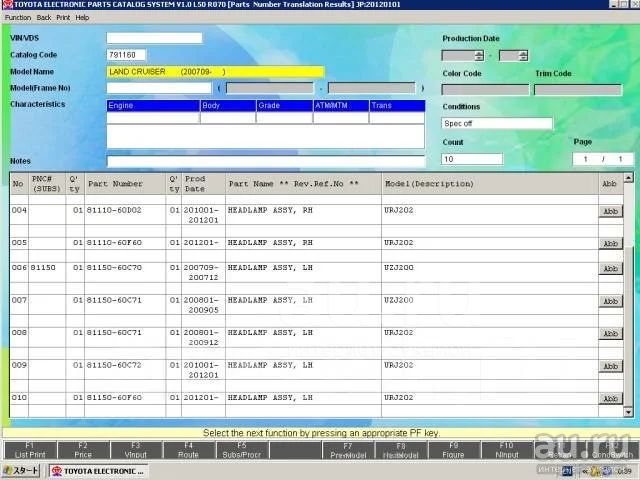Click Abb button for row 008
Viewport: 640px width, 480px height.
pyautogui.click(x=611, y=333)
